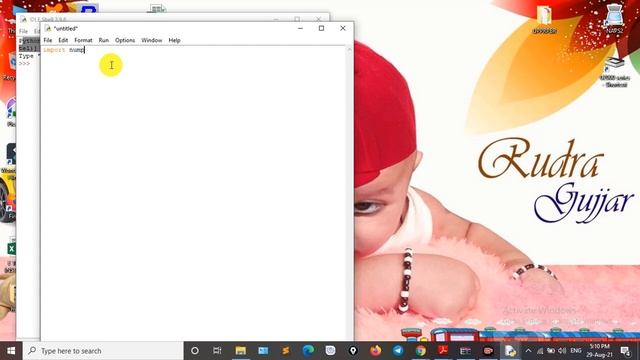Viewport: 640px width, 360px height.
Task: Open the Action Center notifications icon
Action: 625,351
